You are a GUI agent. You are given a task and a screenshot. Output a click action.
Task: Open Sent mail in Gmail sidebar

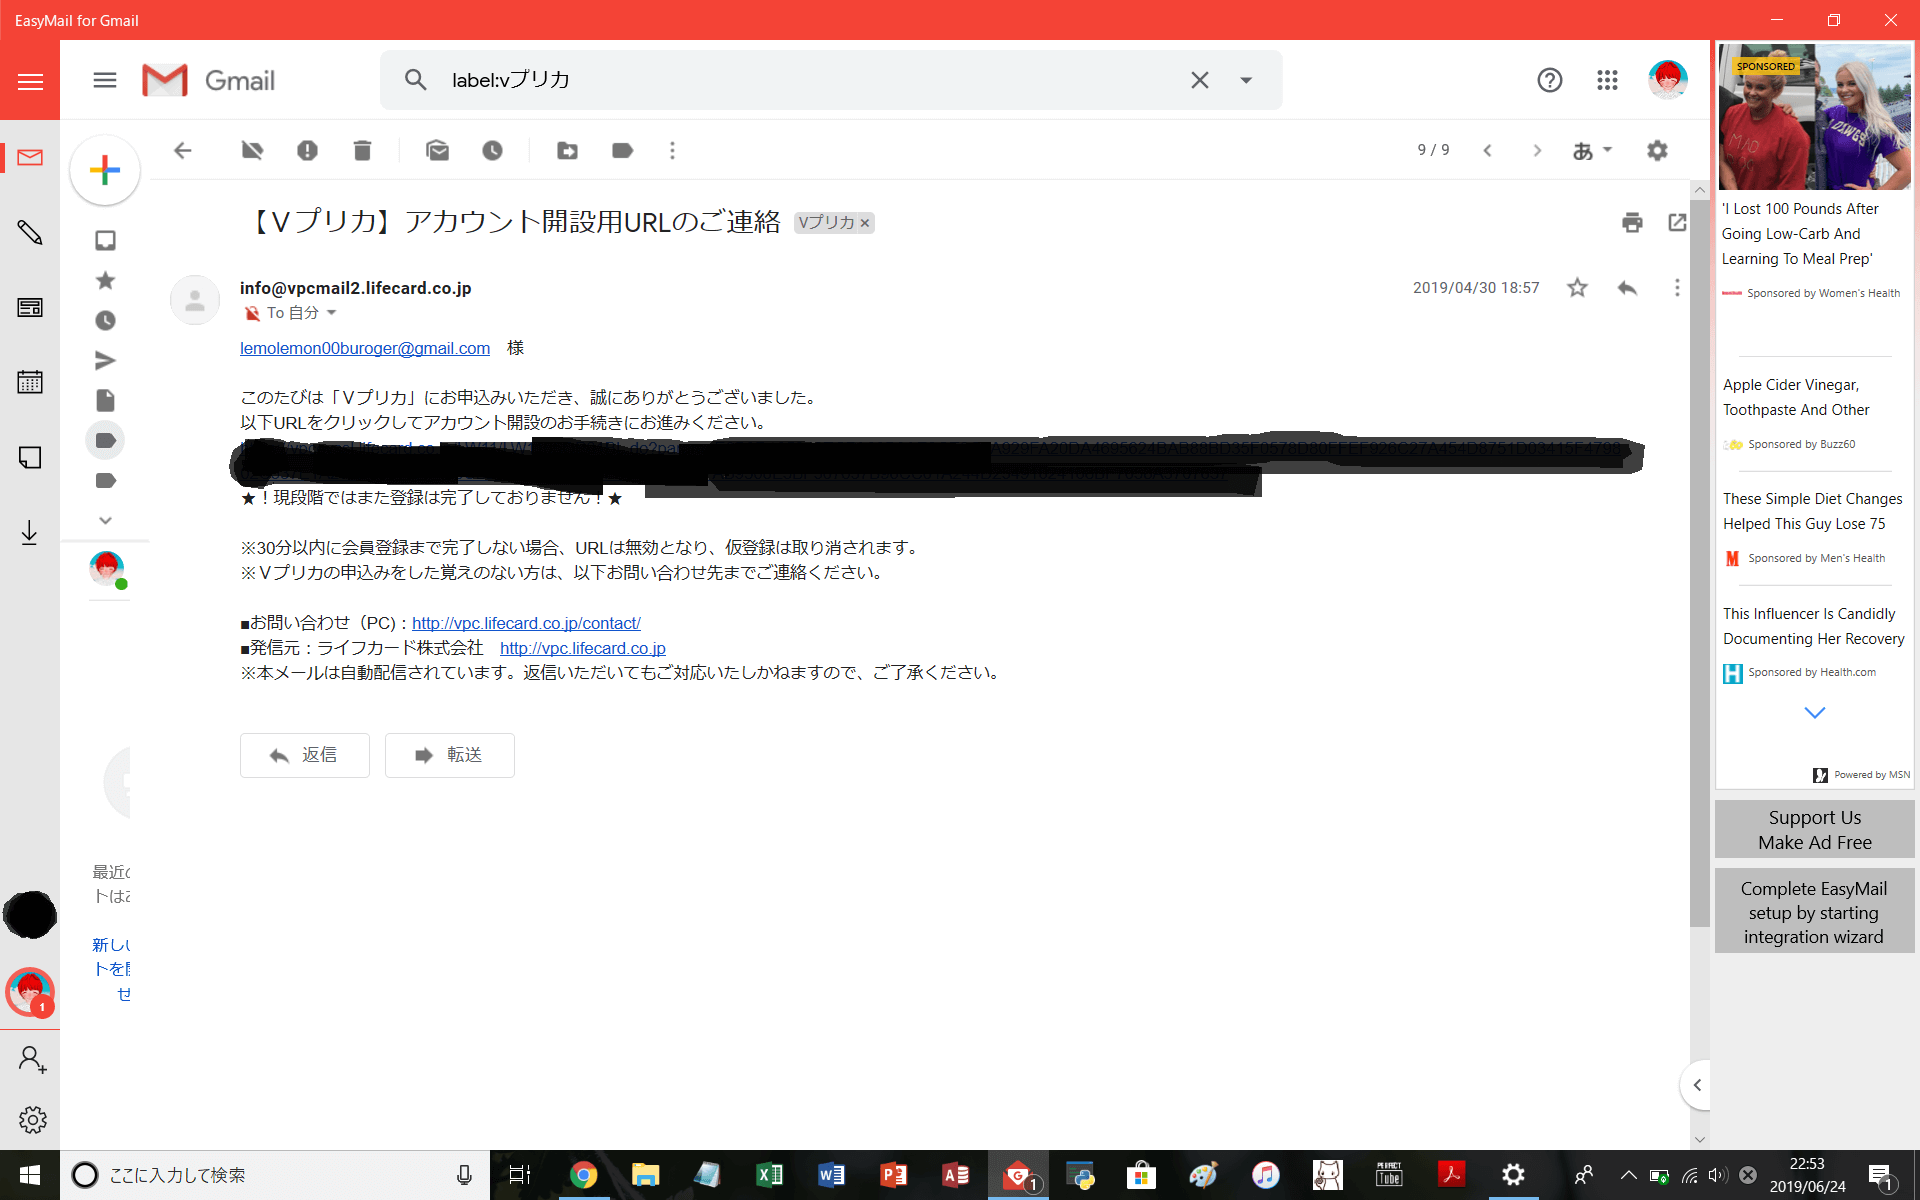click(105, 360)
